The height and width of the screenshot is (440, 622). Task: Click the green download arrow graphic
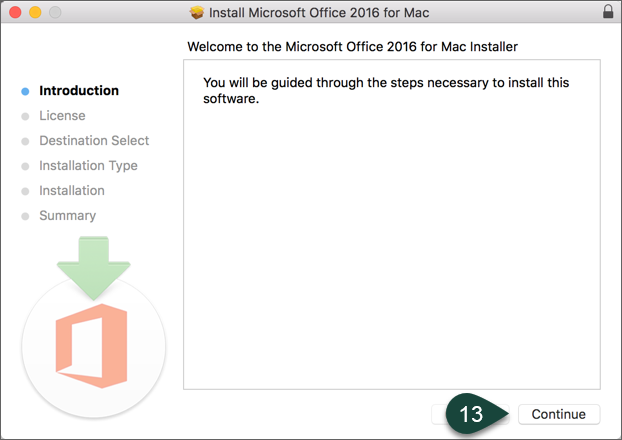tap(92, 267)
